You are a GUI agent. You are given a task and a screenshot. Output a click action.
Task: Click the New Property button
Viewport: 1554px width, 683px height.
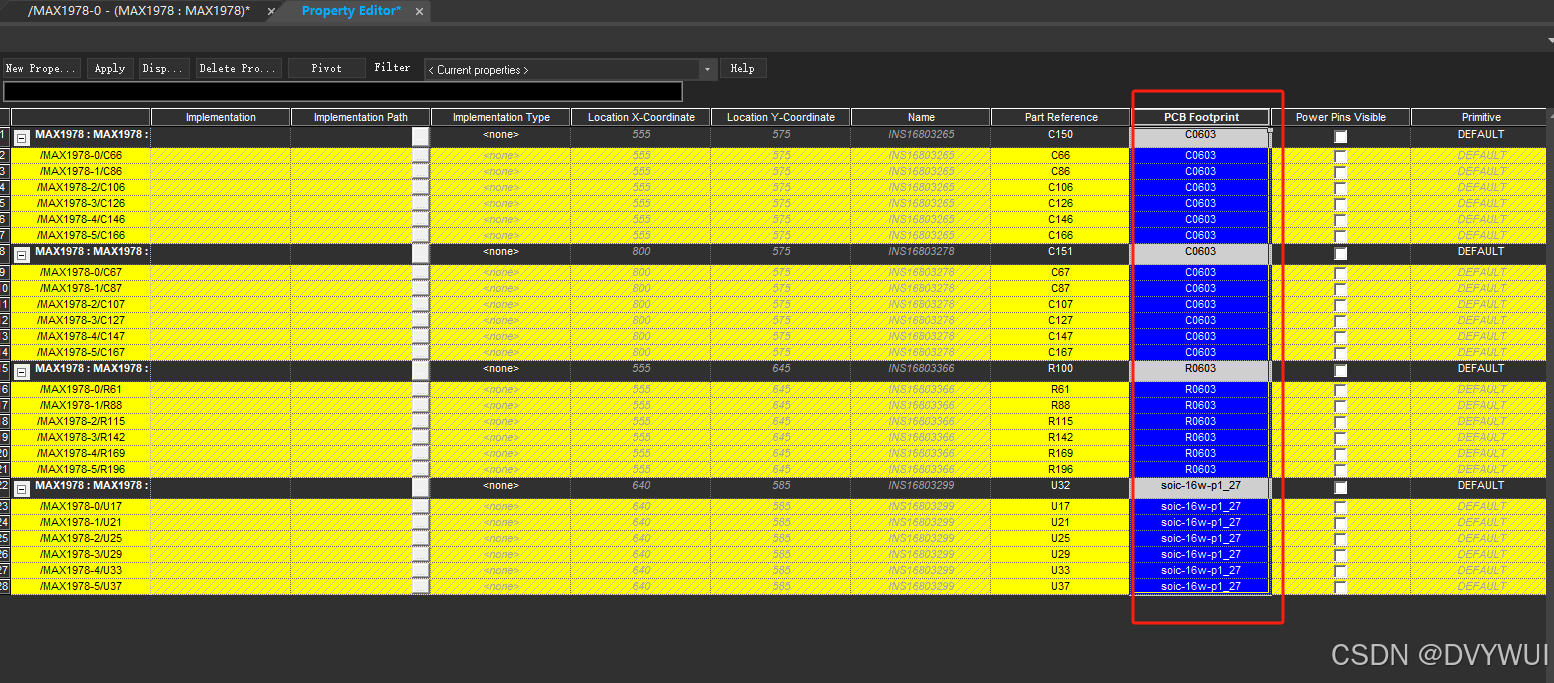[x=41, y=69]
